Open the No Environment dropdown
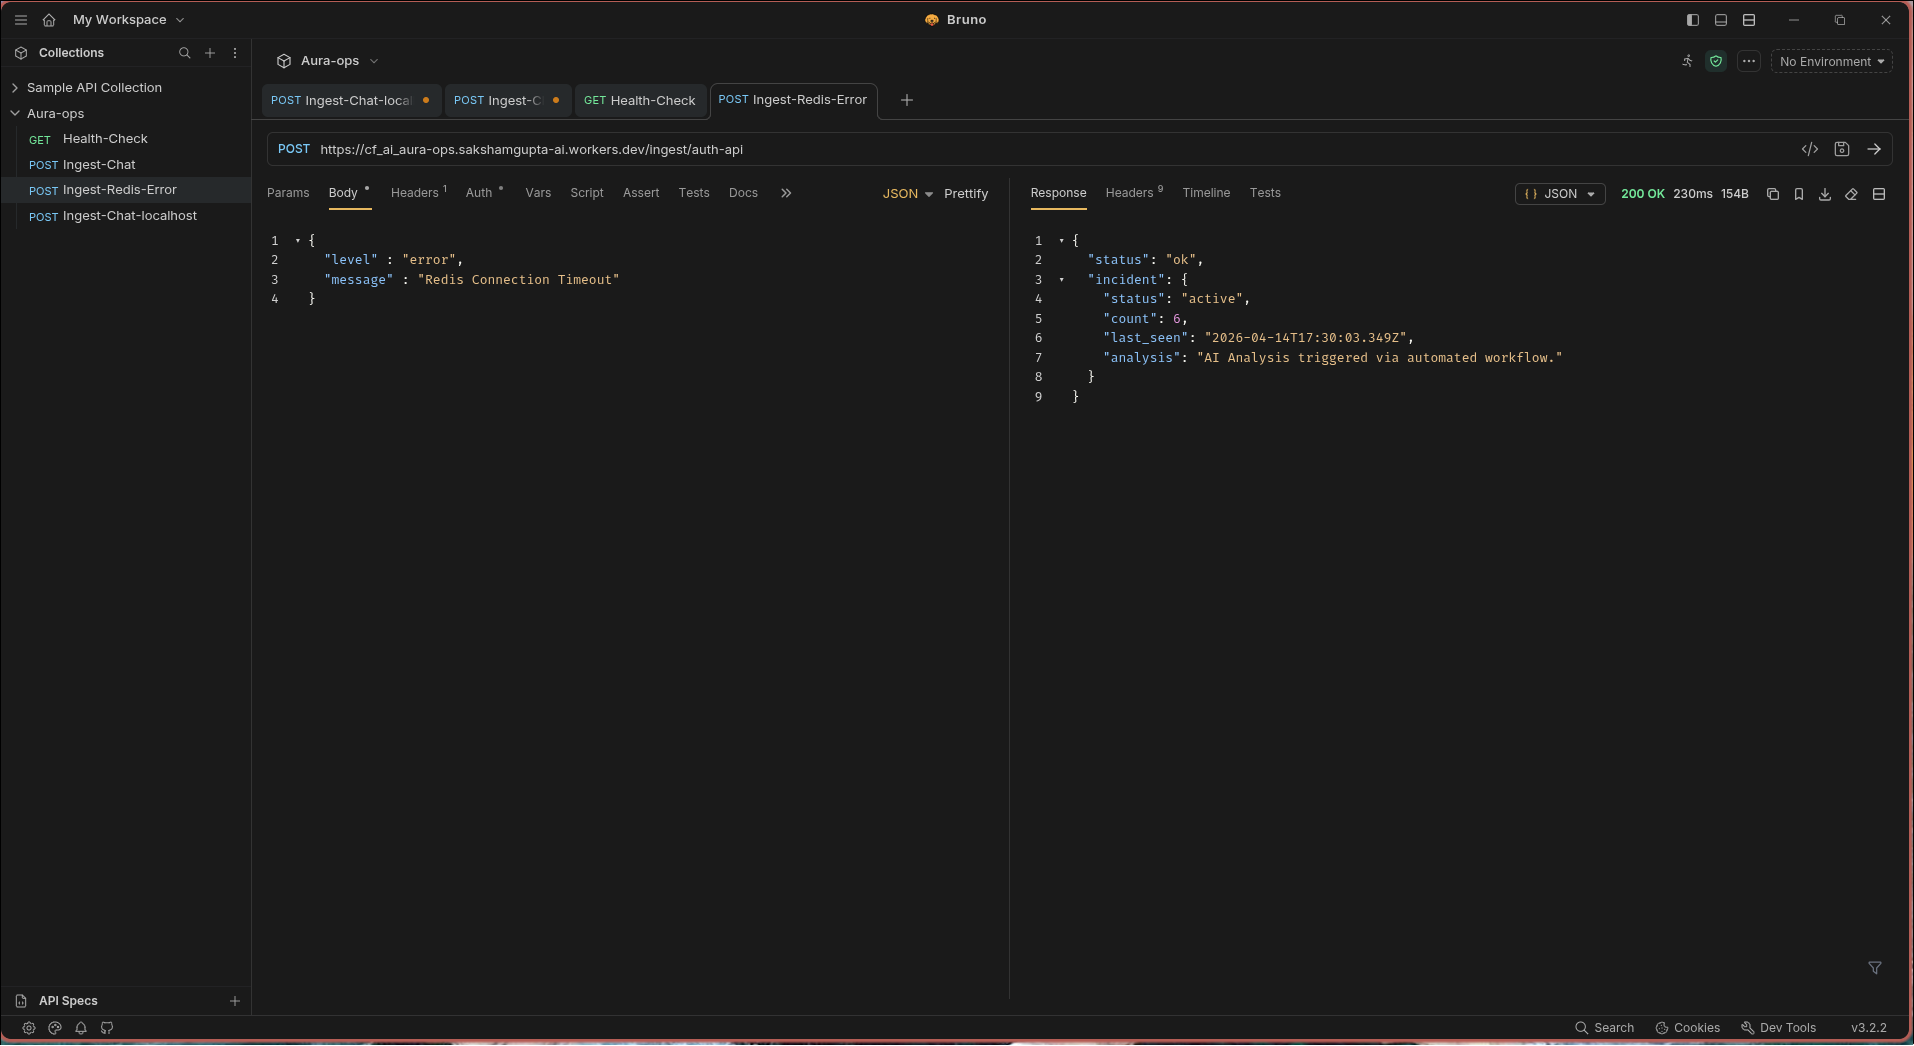This screenshot has width=1914, height=1046. 1831,61
